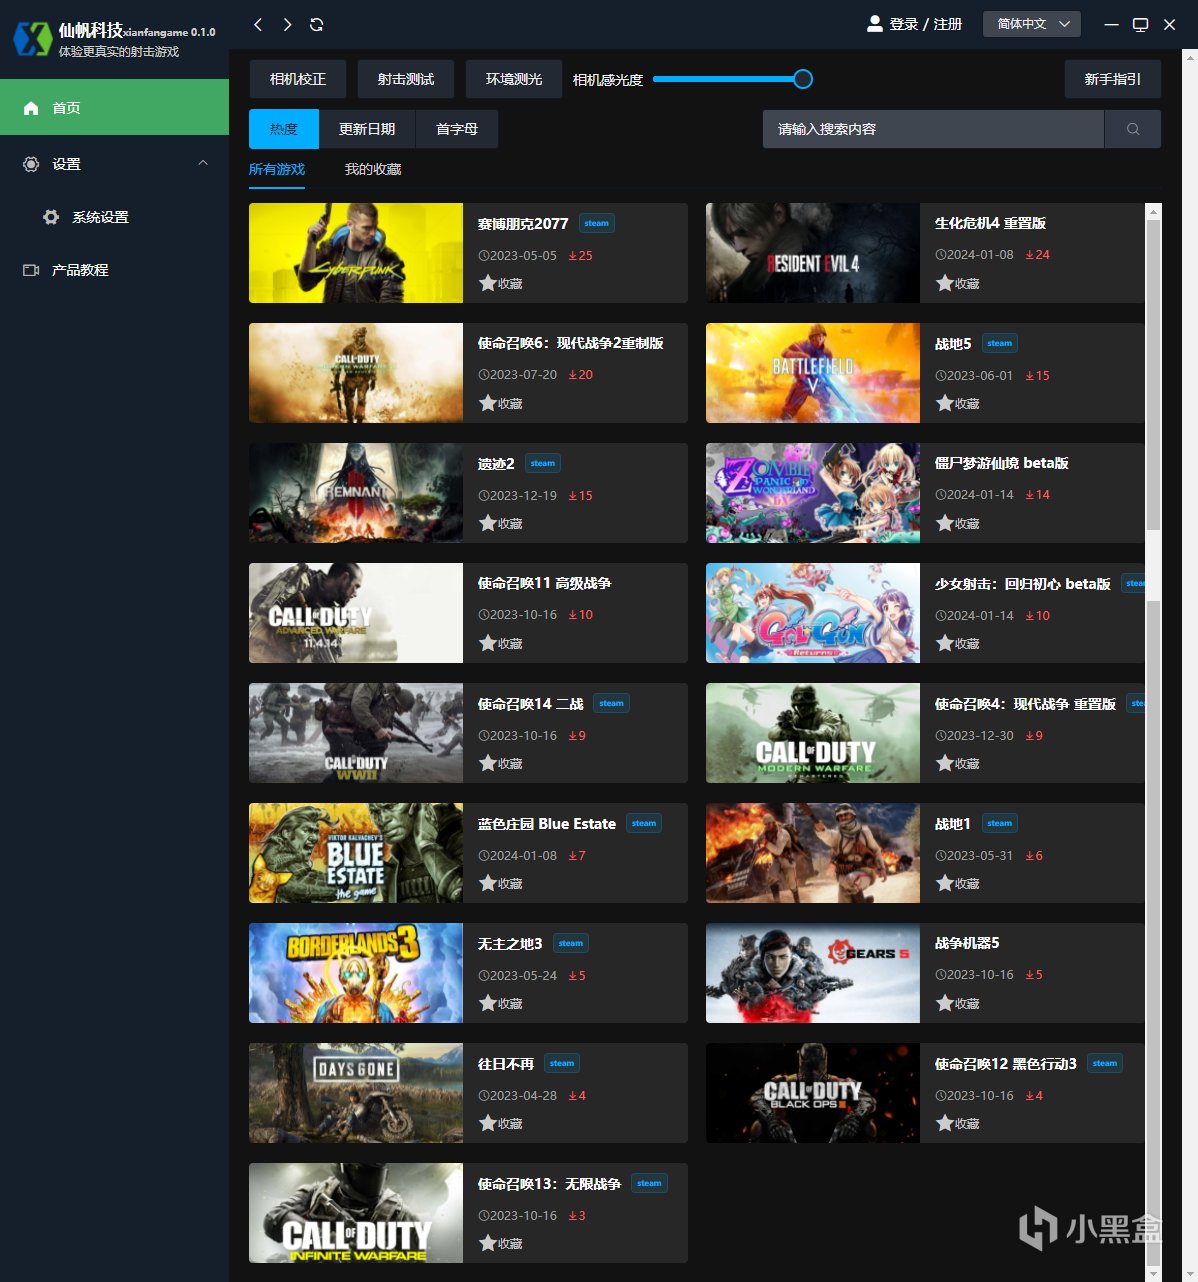Open the Cyberpunk 2077 thumbnail
This screenshot has width=1198, height=1282.
[356, 253]
